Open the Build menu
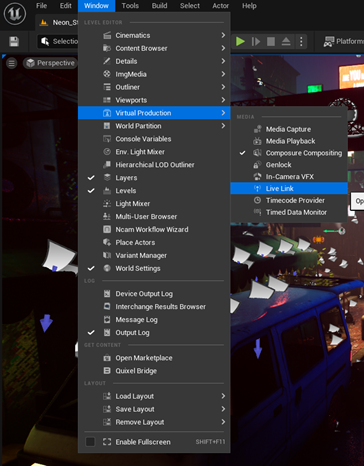 [159, 6]
